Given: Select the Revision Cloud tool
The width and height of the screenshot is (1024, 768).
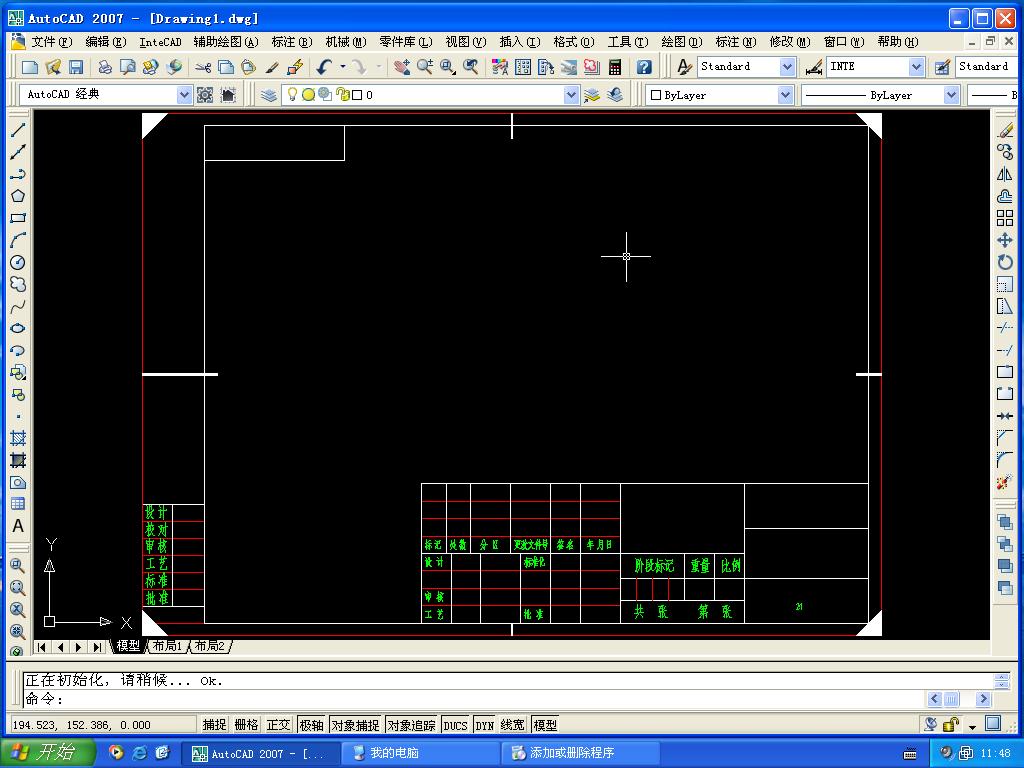Looking at the screenshot, I should [x=18, y=284].
